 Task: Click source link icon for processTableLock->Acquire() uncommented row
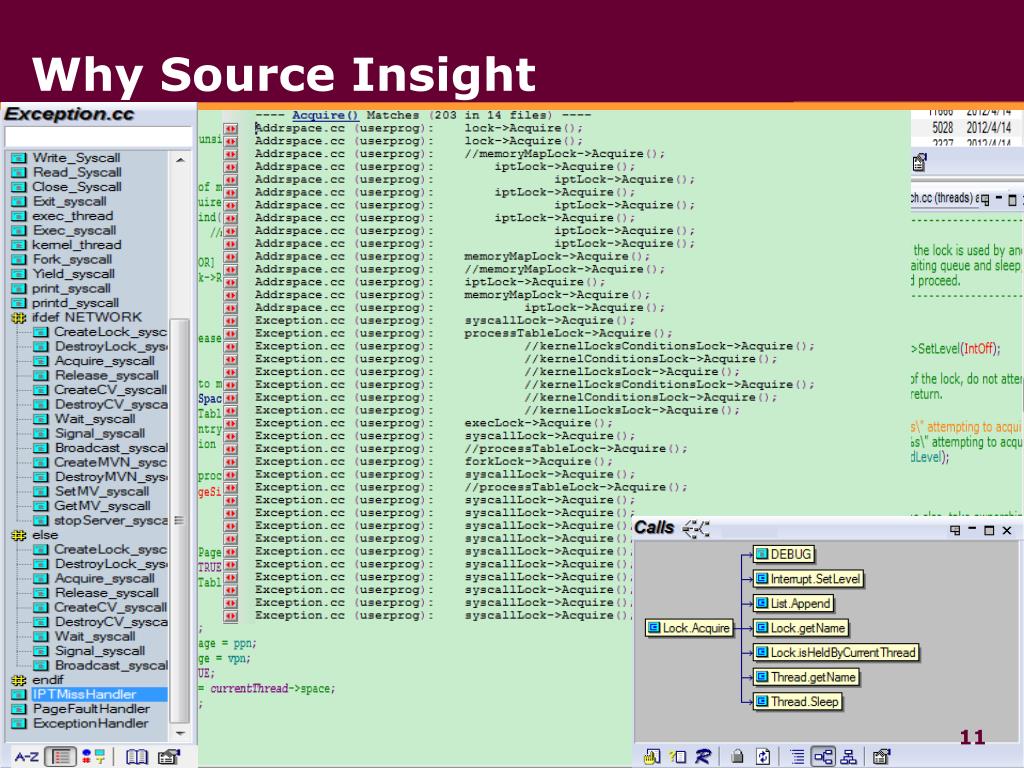[x=231, y=333]
